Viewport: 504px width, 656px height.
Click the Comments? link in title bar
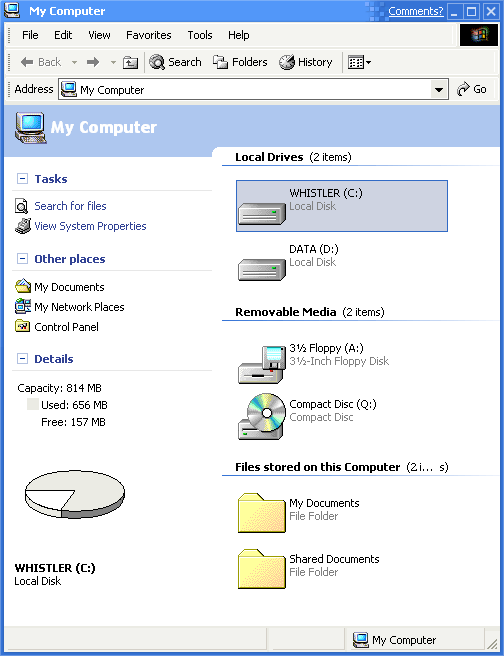click(x=415, y=11)
